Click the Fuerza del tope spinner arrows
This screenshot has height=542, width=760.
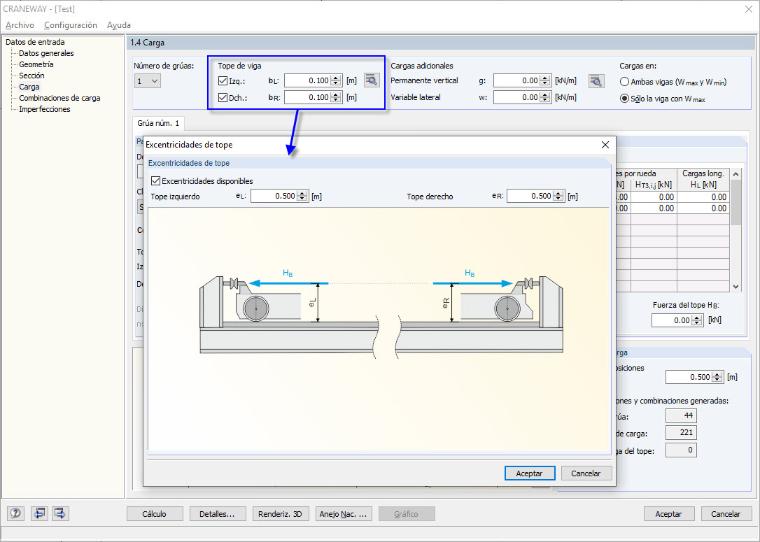[697, 320]
